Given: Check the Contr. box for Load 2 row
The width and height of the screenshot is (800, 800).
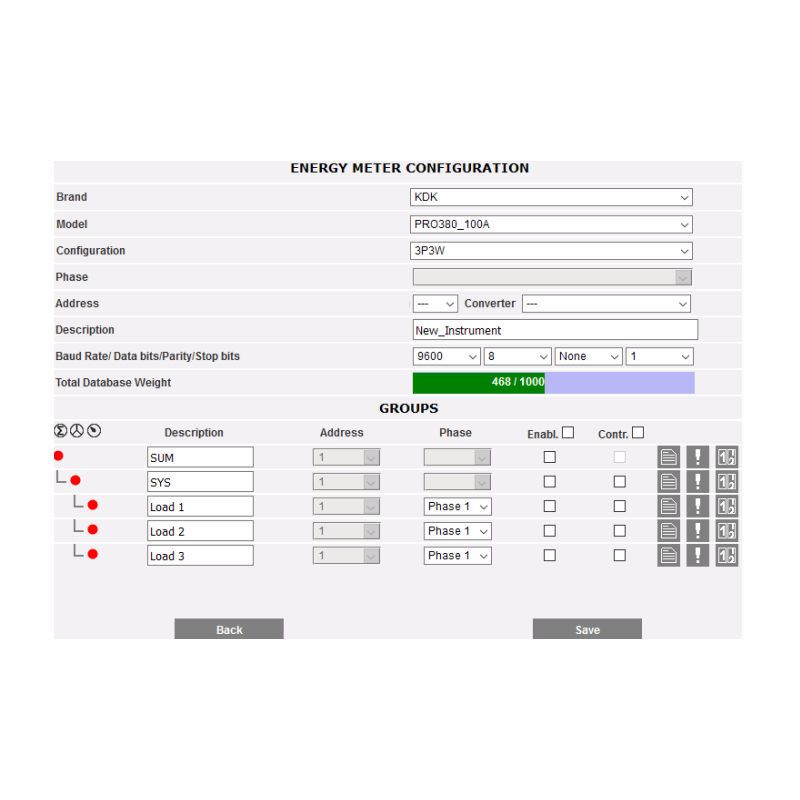Looking at the screenshot, I should point(619,531).
